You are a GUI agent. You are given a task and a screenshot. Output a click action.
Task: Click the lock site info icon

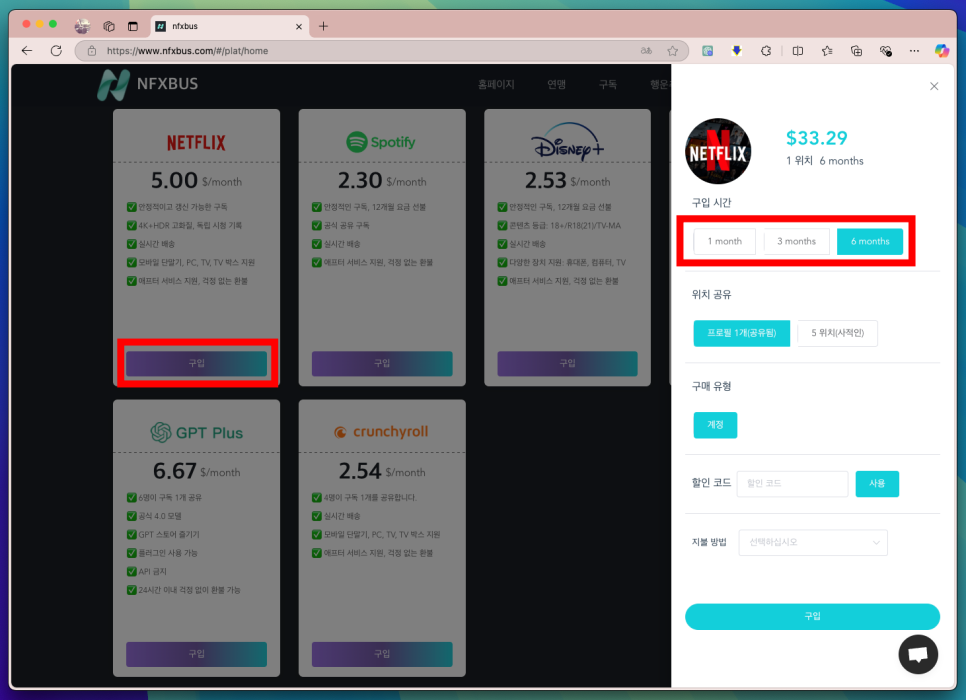(x=92, y=51)
